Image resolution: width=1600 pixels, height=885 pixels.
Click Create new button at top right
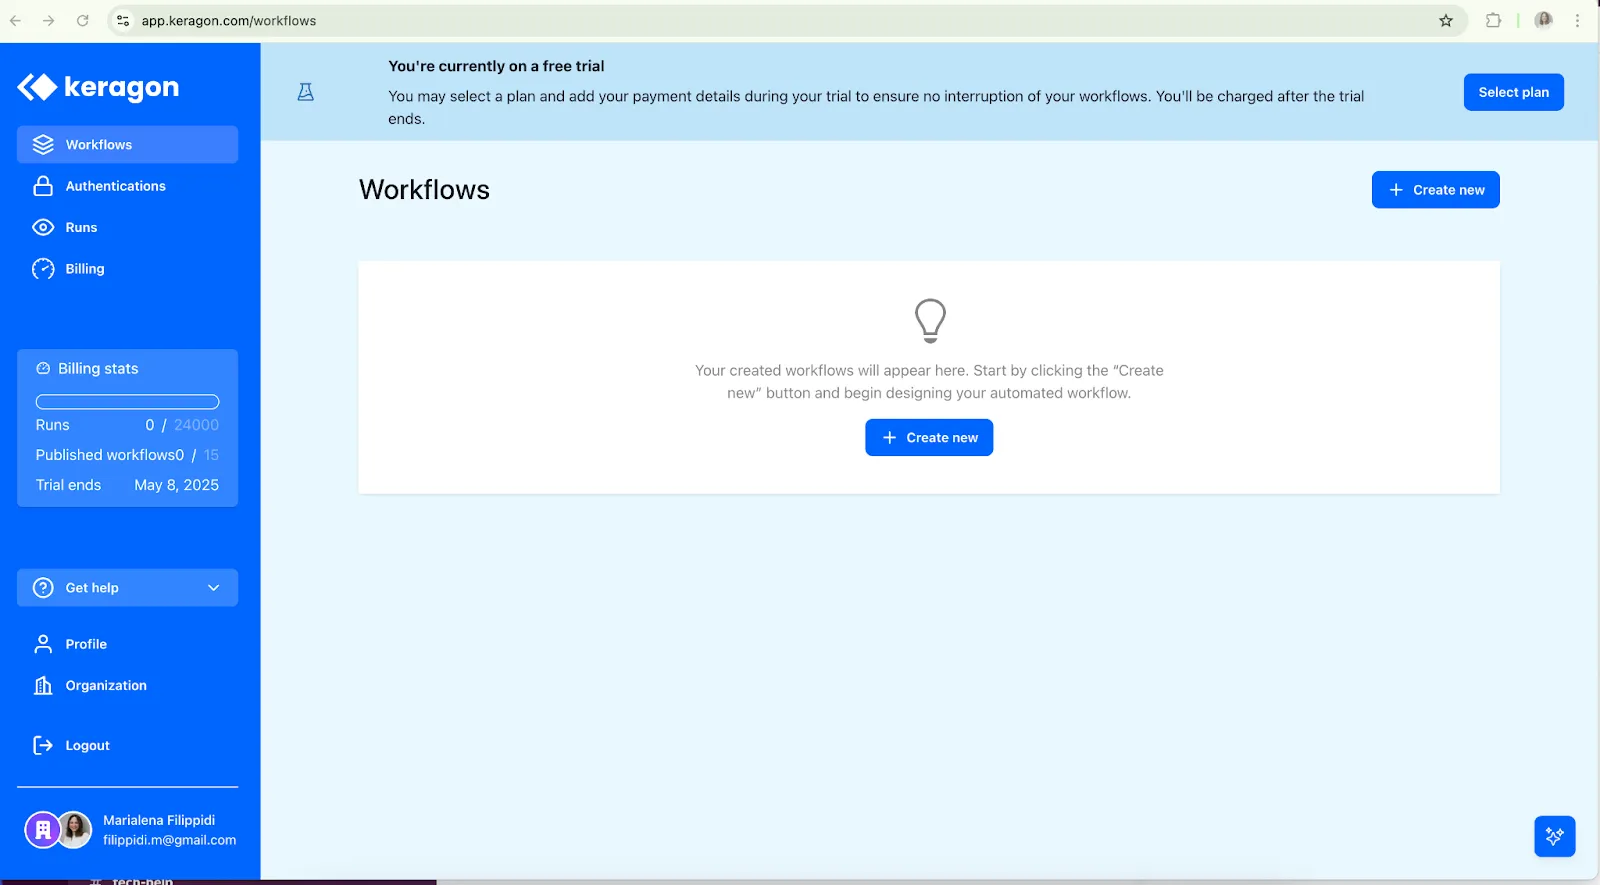coord(1435,190)
